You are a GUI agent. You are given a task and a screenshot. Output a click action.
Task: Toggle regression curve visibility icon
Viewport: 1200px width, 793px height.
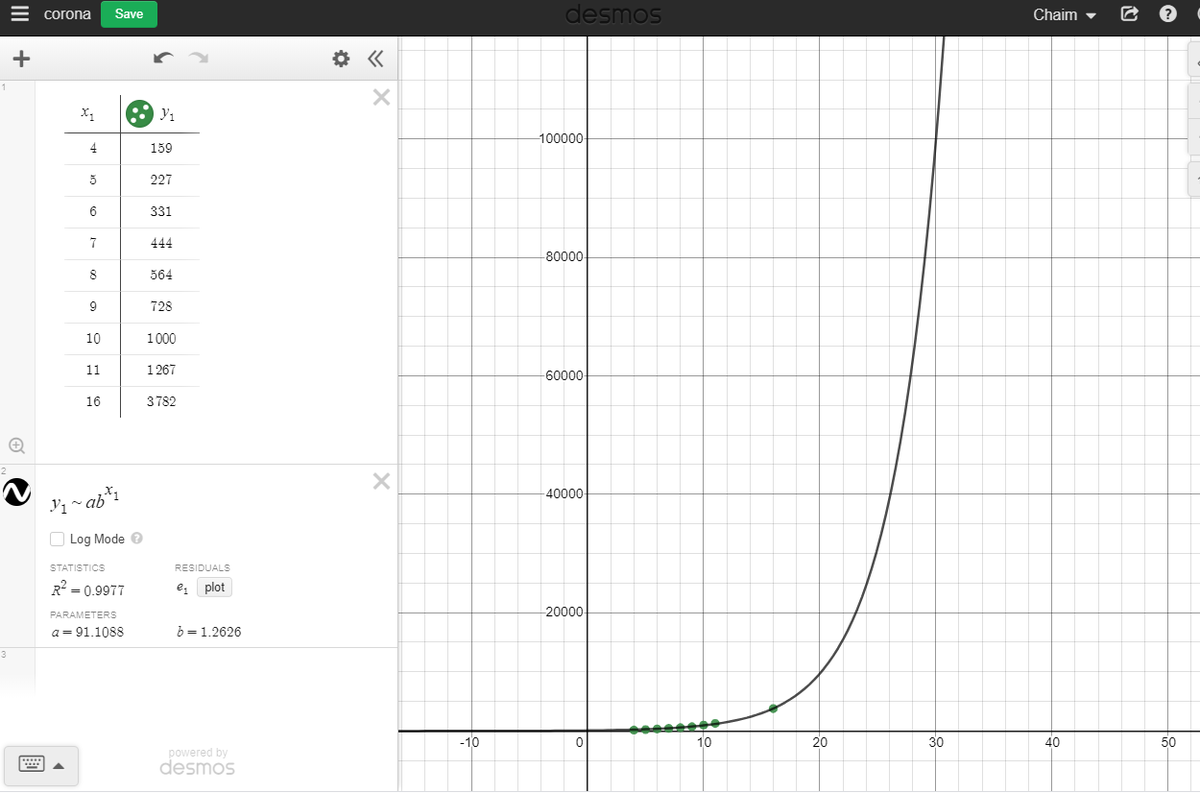[x=17, y=492]
